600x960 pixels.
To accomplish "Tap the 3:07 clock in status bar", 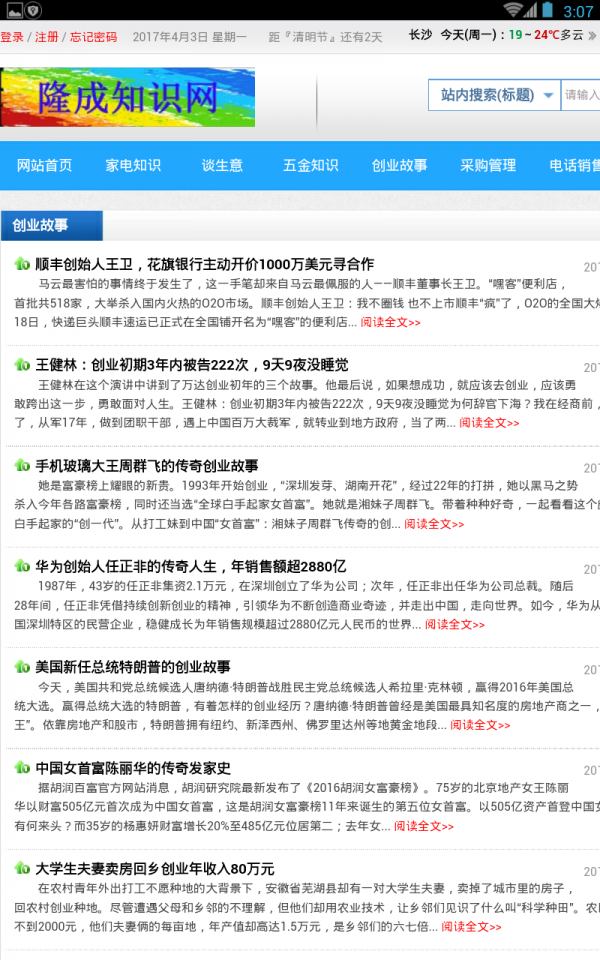I will (578, 11).
